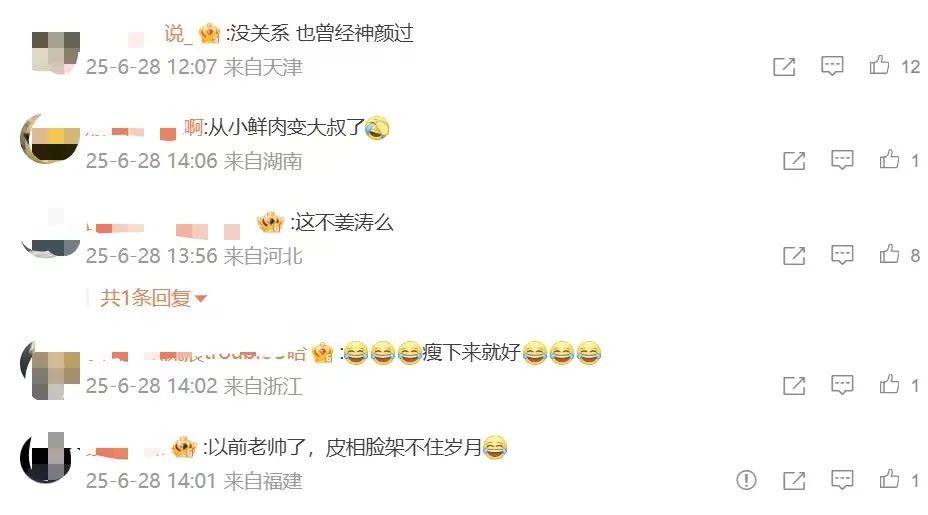This screenshot has height=515, width=928.
Task: Like the 这不姜涛么 comment
Action: 889,254
